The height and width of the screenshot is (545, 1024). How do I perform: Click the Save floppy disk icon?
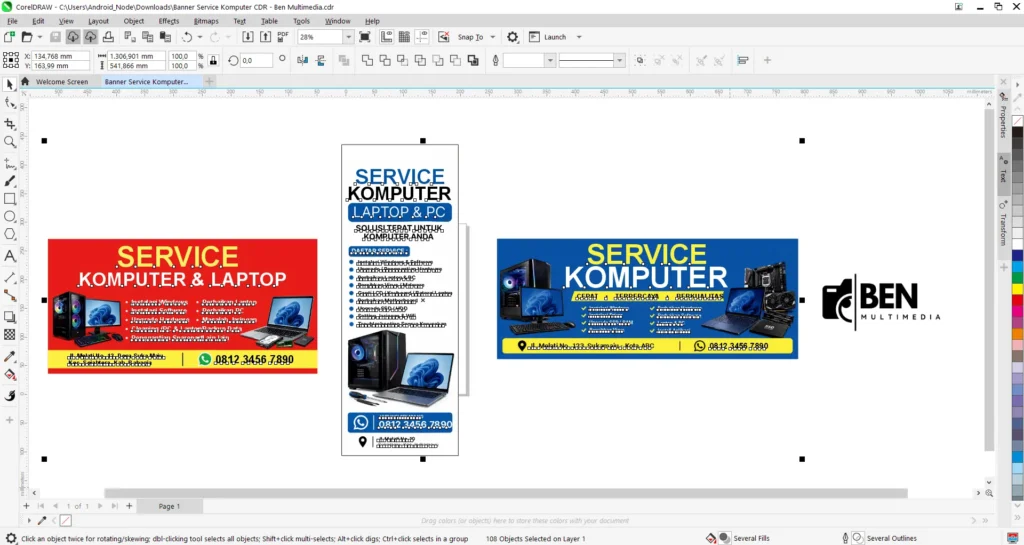tap(56, 37)
